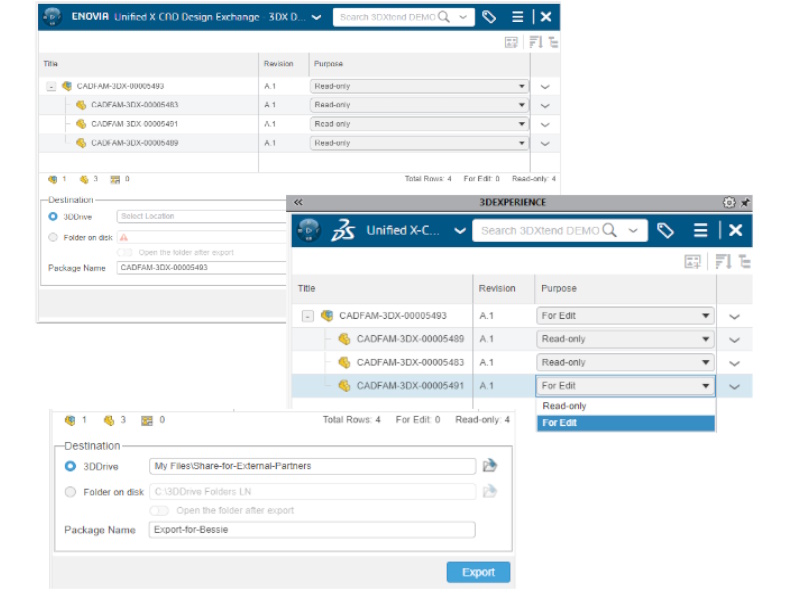
Task: Collapse the CADFAM-3DX-00005493 tree row
Action: pos(310,313)
